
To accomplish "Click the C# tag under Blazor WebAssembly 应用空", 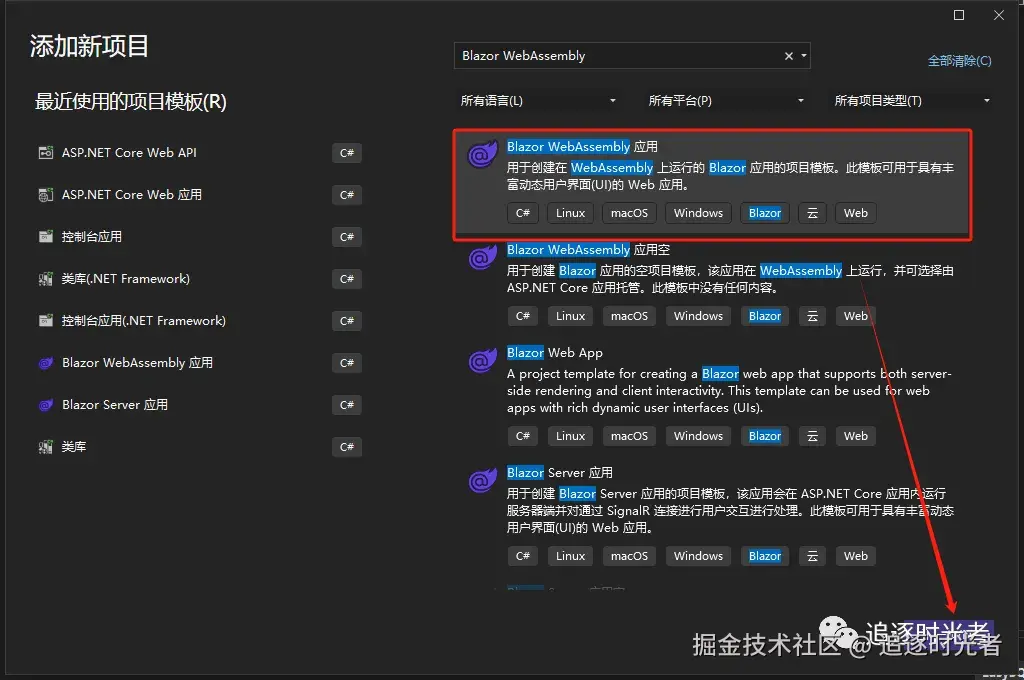I will click(522, 316).
